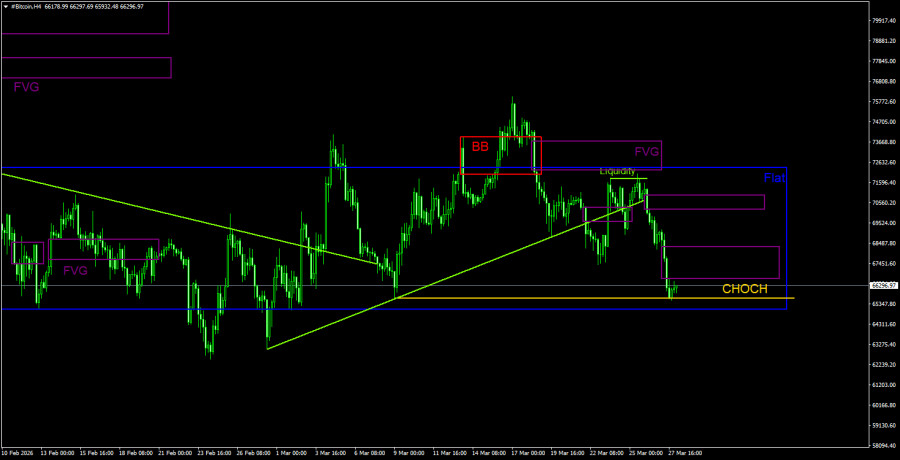Click the yellow CHOCH label
The image size is (900, 460).
[745, 289]
